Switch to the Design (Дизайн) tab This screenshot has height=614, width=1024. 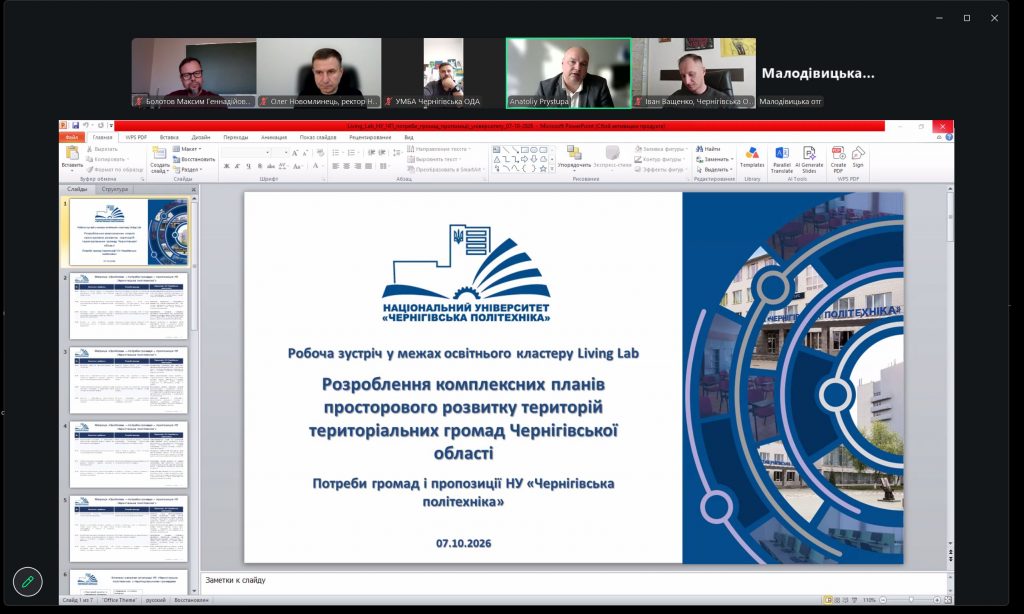200,137
